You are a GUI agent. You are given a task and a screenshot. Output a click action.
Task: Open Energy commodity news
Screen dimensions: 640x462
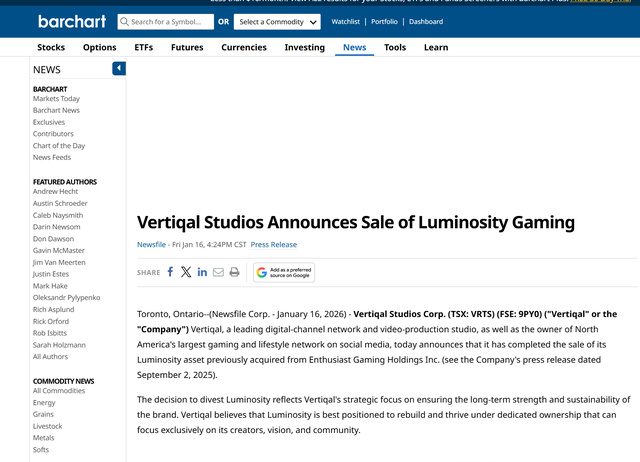[44, 402]
